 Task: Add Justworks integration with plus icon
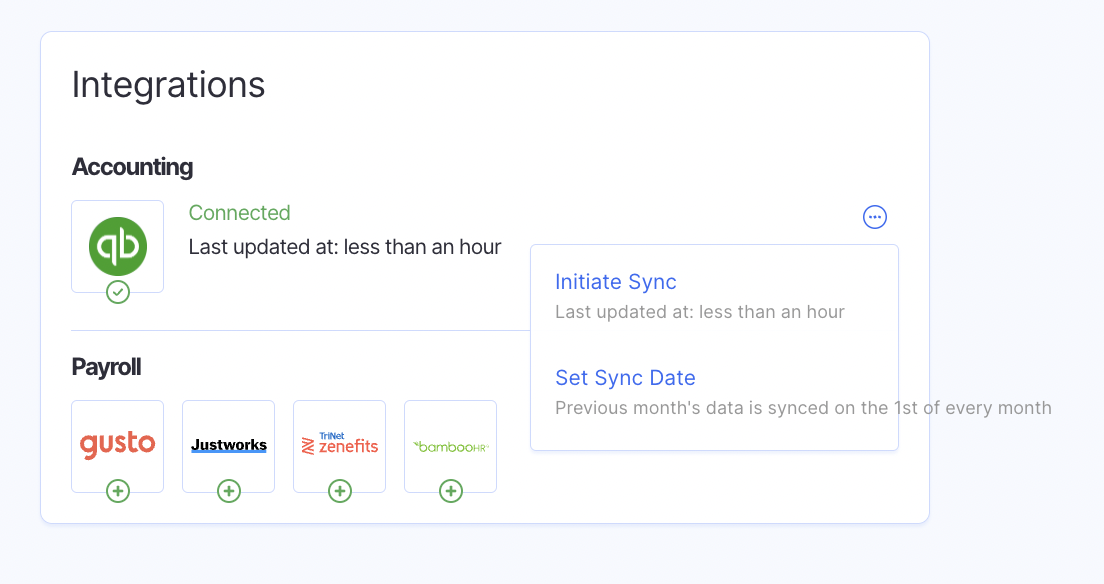click(x=229, y=491)
